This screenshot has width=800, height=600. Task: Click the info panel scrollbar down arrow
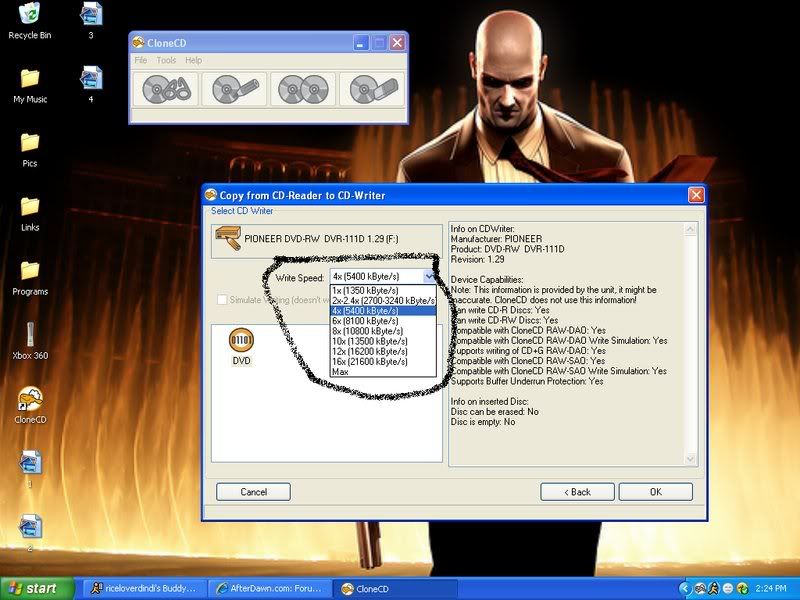pyautogui.click(x=690, y=458)
